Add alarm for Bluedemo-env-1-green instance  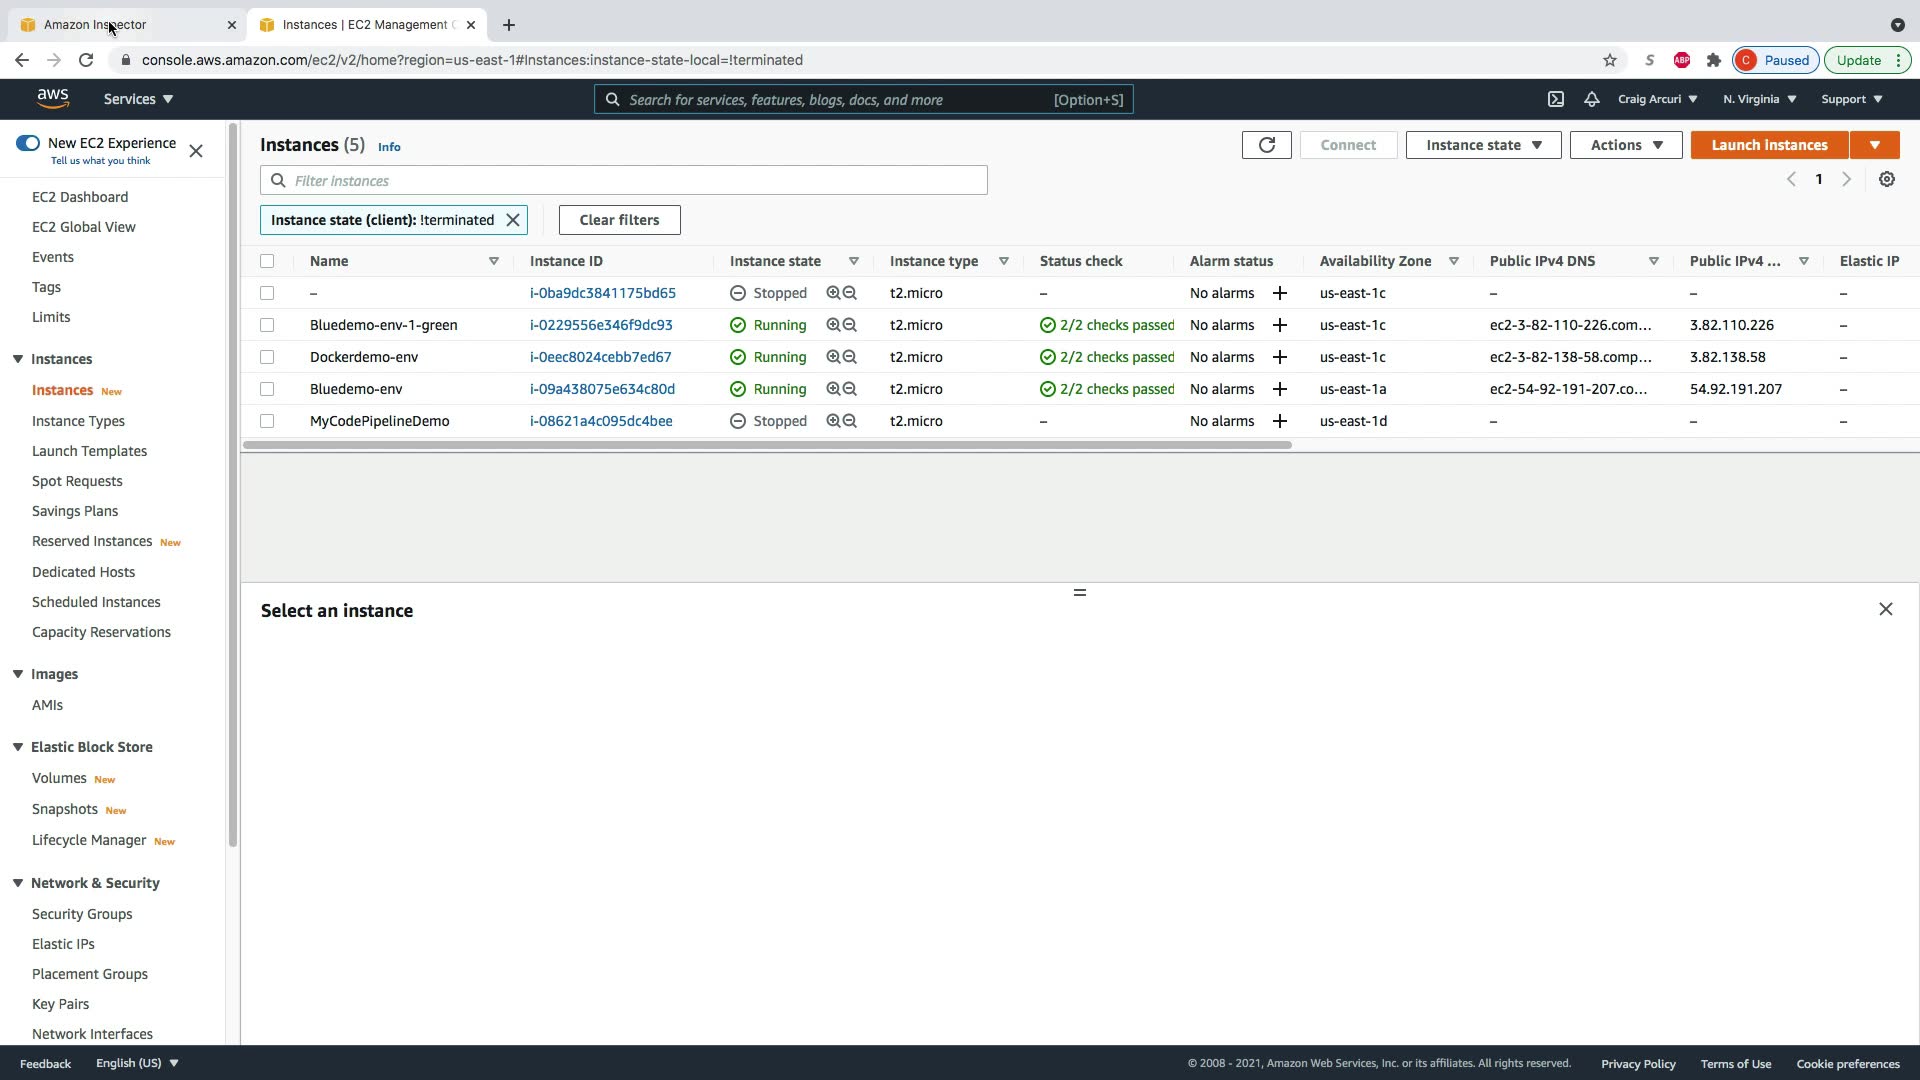point(1279,325)
